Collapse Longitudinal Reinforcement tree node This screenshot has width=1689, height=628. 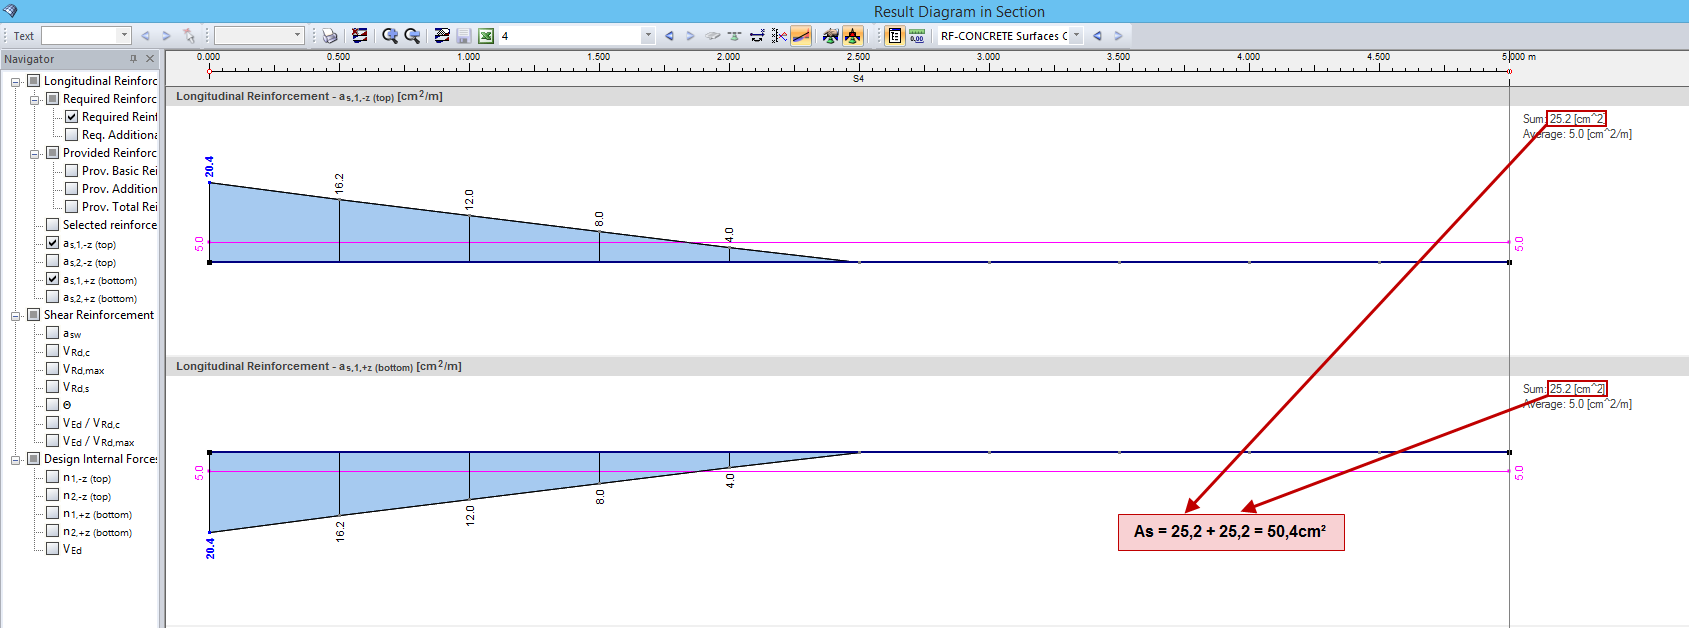click(x=16, y=82)
